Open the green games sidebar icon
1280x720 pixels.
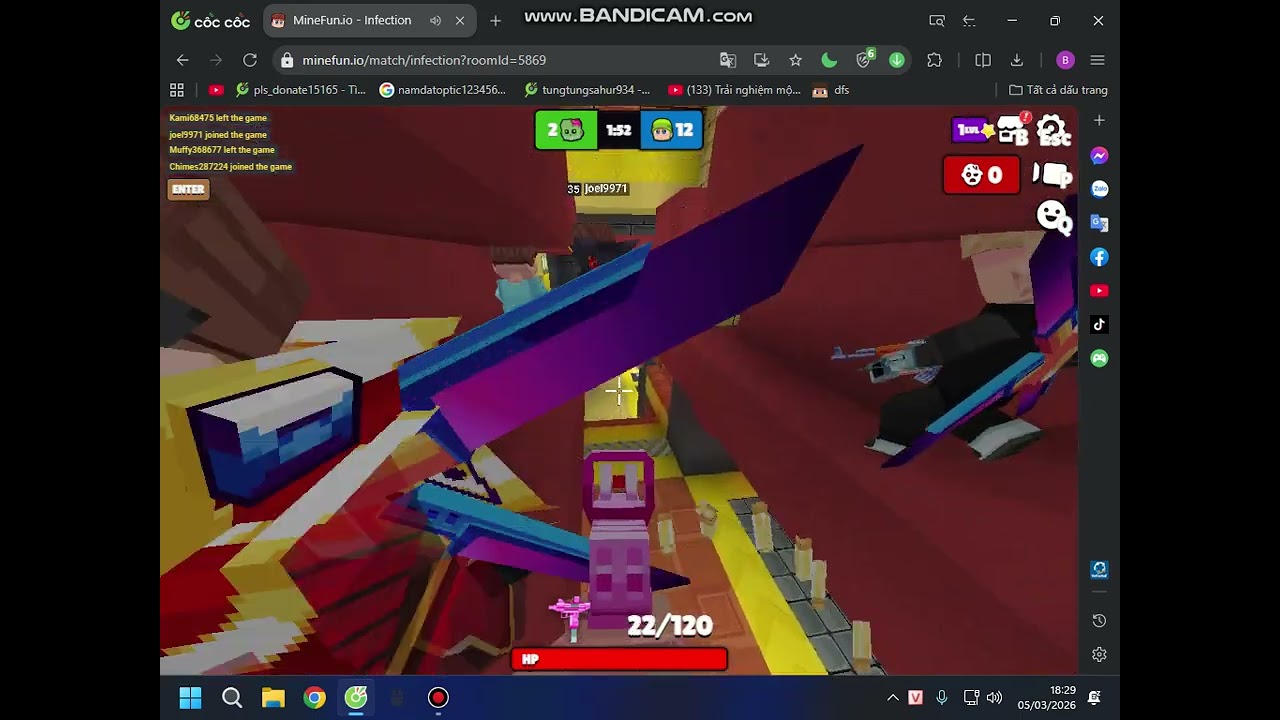coord(1099,358)
